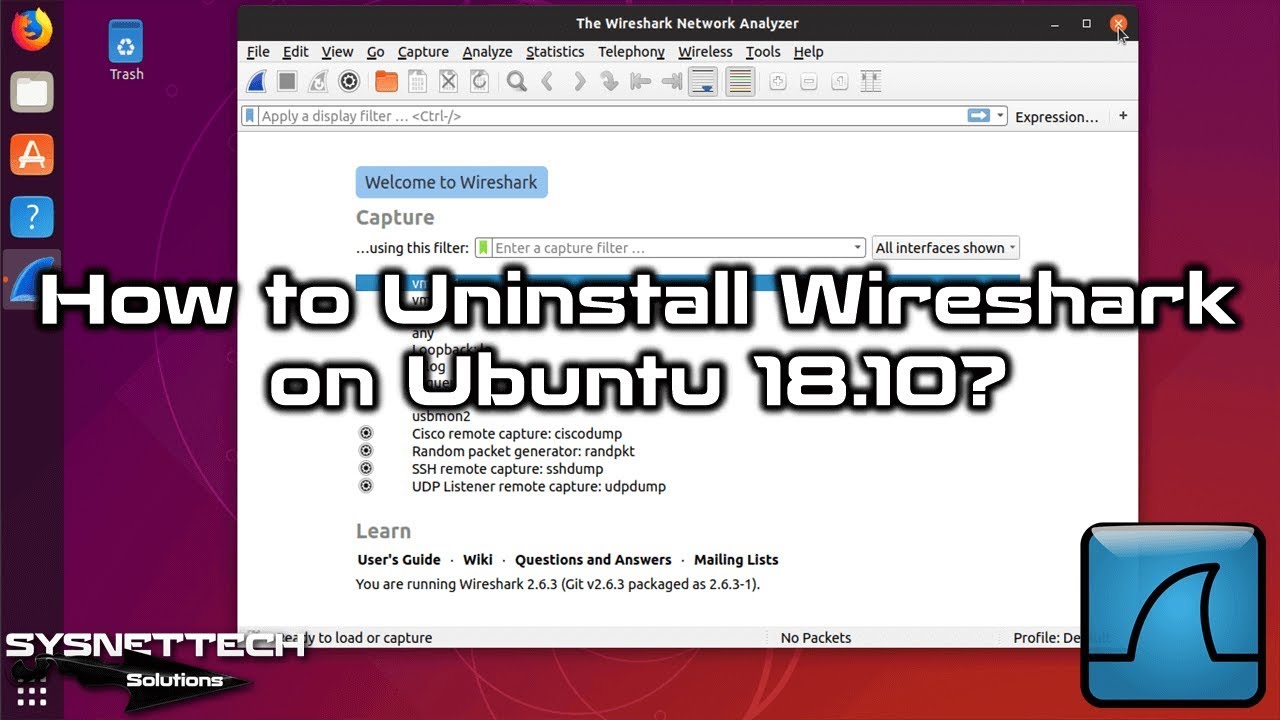Open the Edit menu
Screen dimensions: 1280x720
(295, 52)
